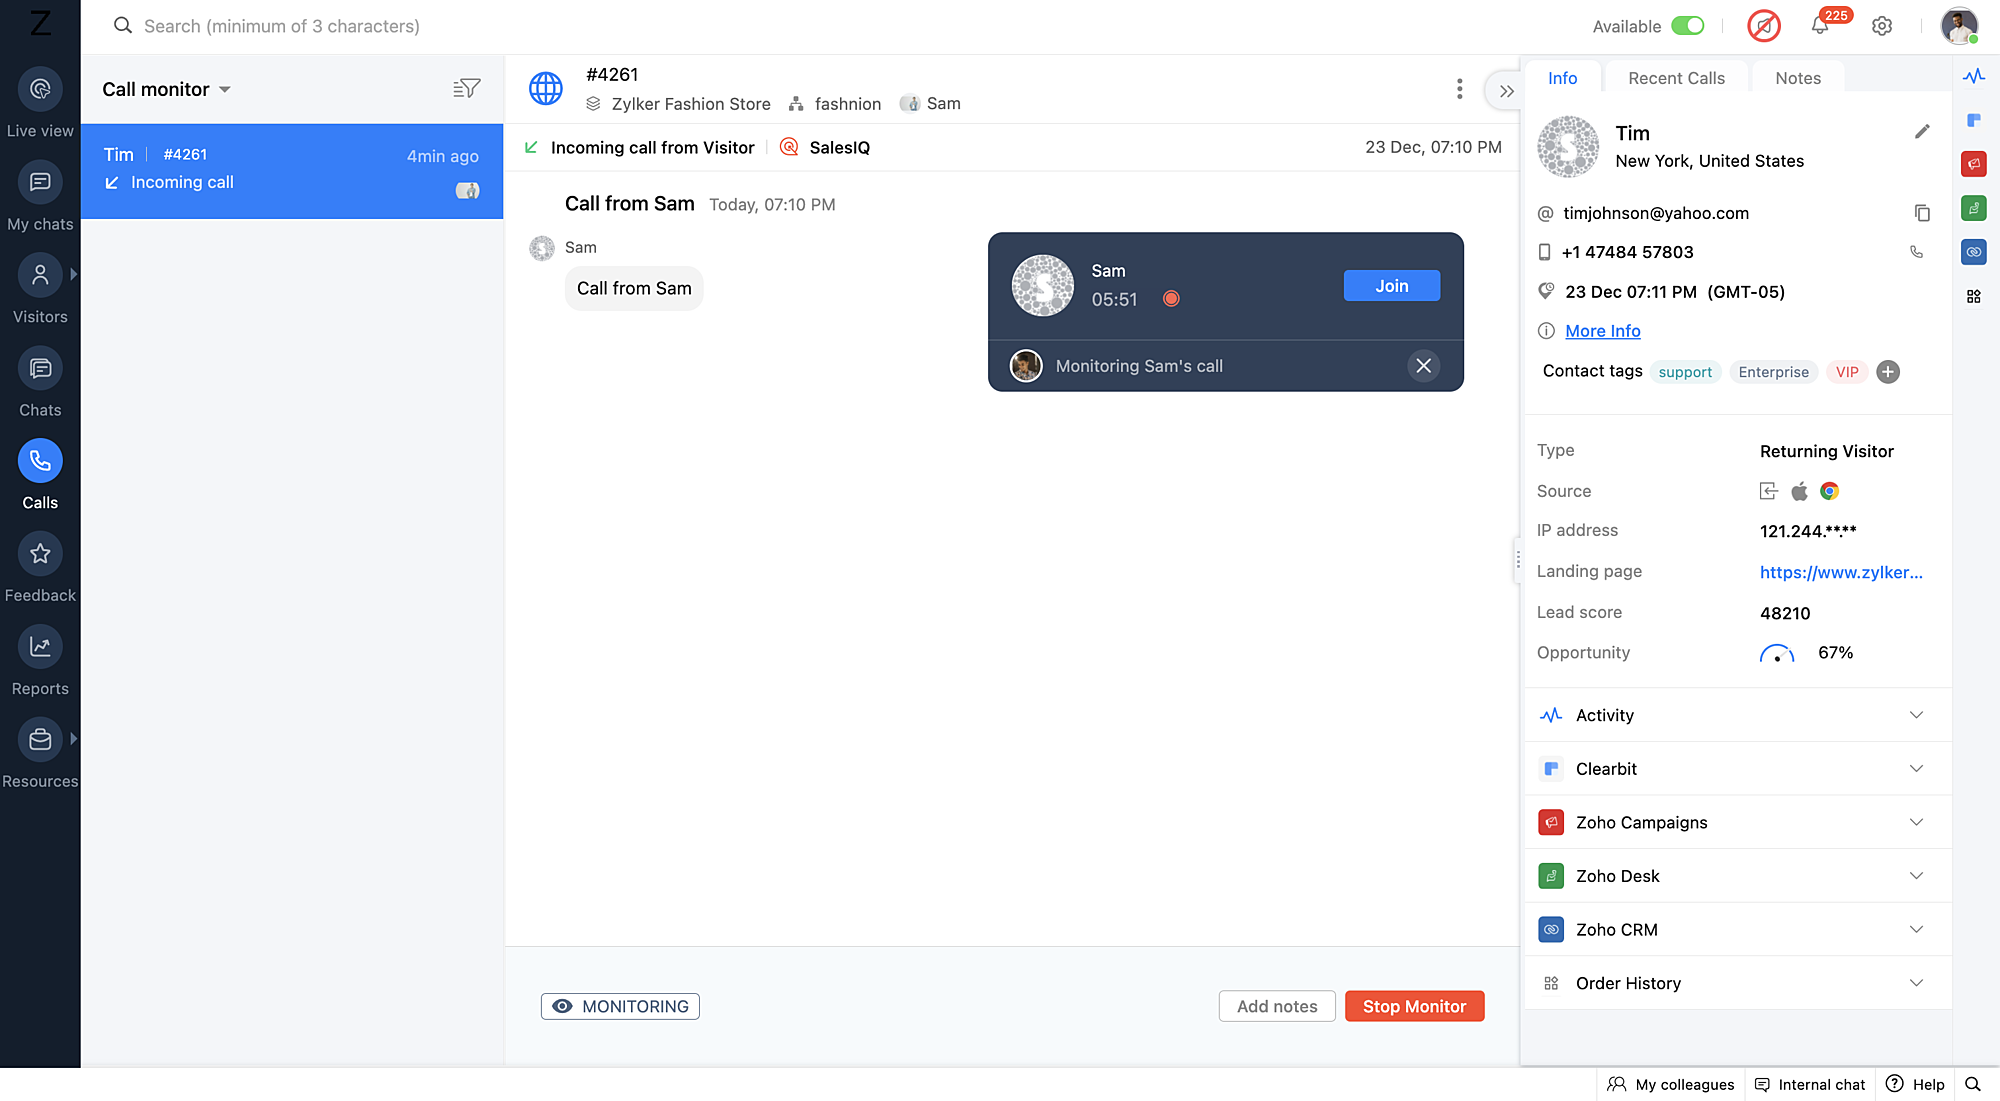Close the Monitoring Sam's call banner
This screenshot has height=1101, width=2000.
click(1423, 366)
